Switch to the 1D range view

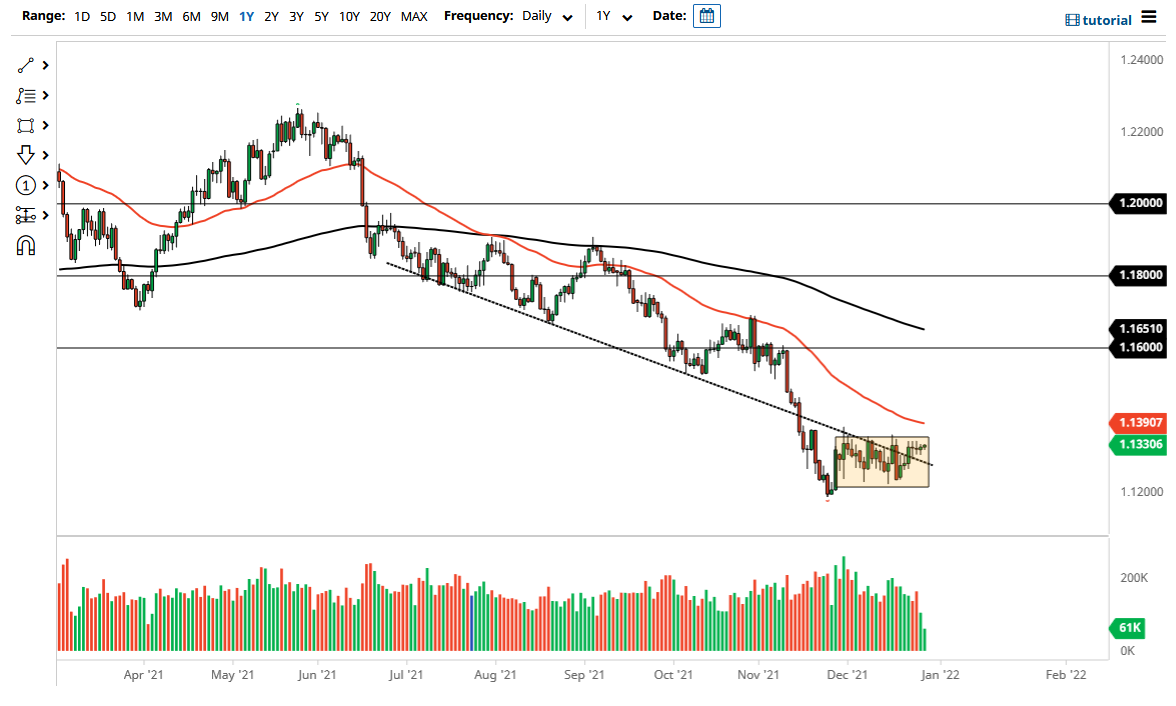click(81, 16)
